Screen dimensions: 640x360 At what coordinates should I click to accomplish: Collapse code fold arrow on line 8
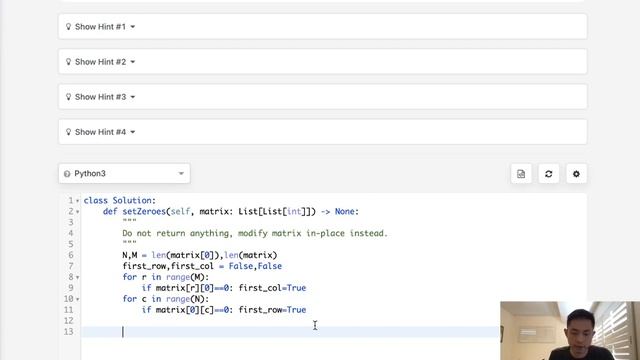[78, 278]
